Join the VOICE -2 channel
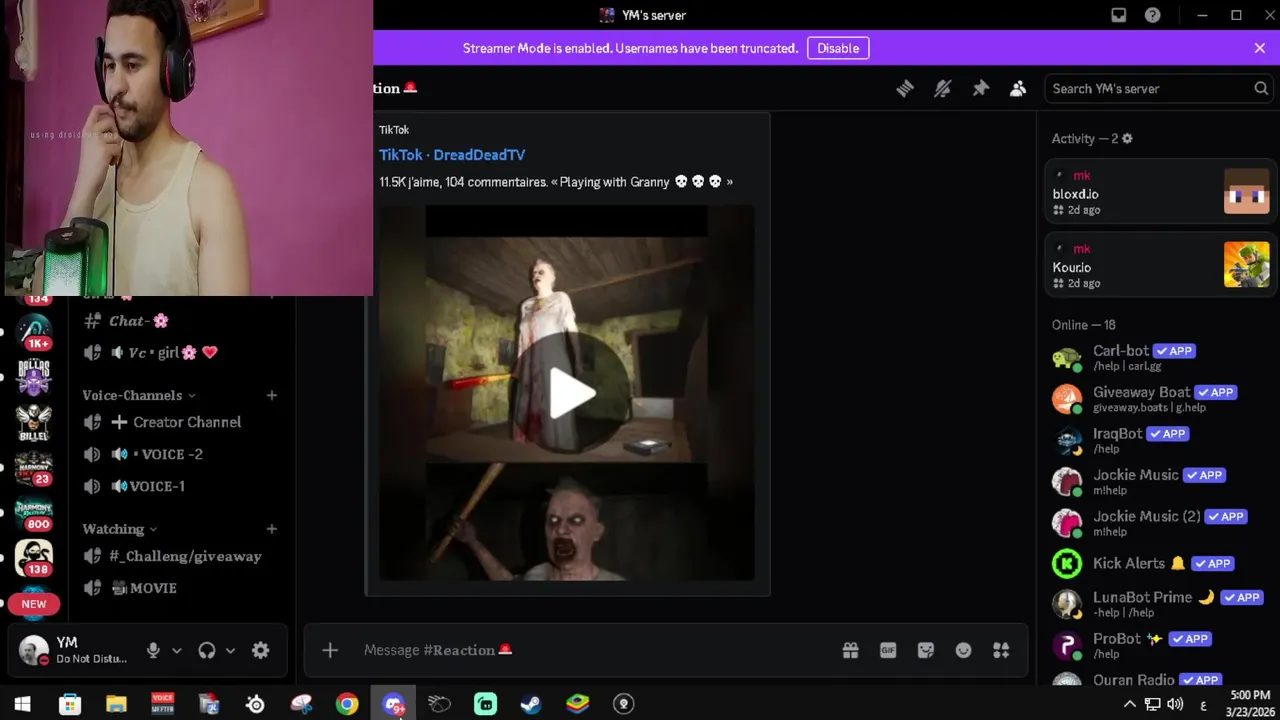1280x720 pixels. [180, 454]
